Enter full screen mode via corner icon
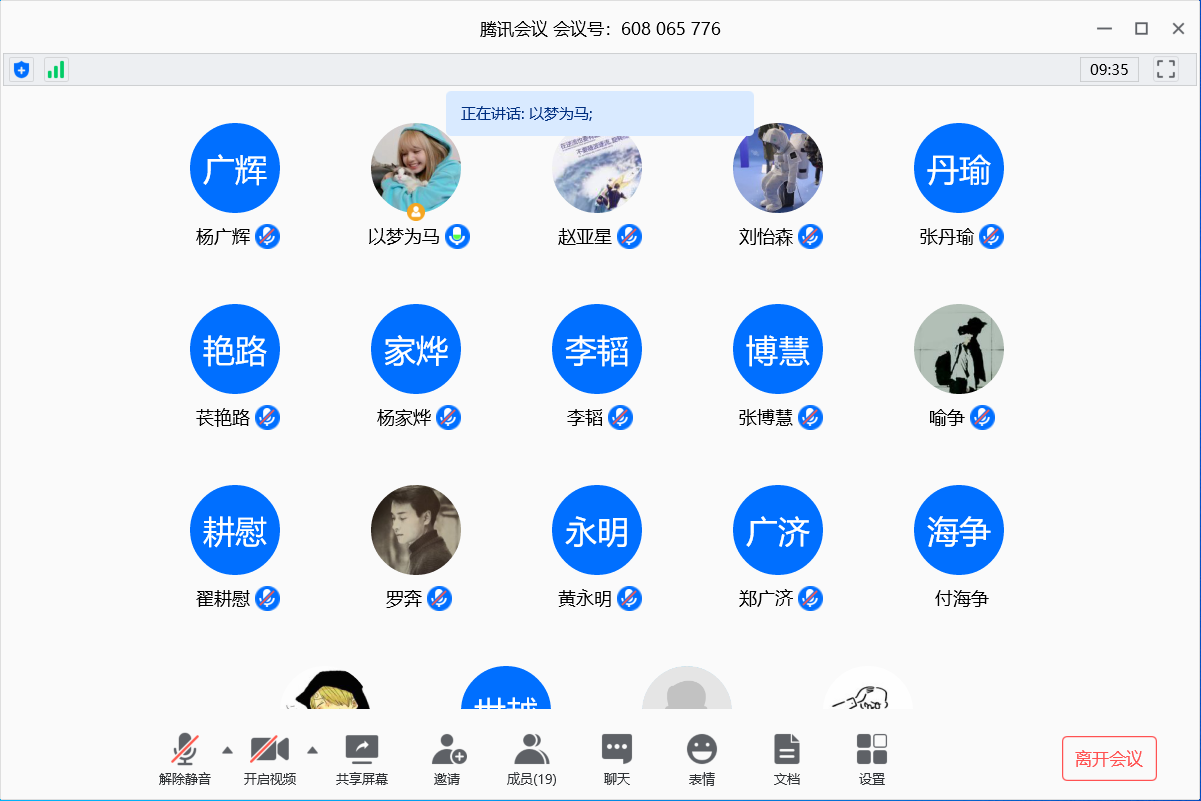1201x801 pixels. tap(1165, 69)
